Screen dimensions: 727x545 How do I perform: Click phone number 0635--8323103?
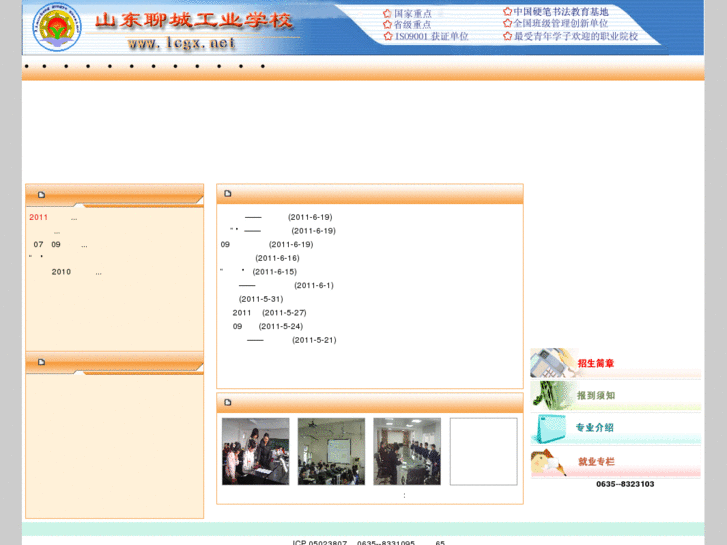coord(625,484)
